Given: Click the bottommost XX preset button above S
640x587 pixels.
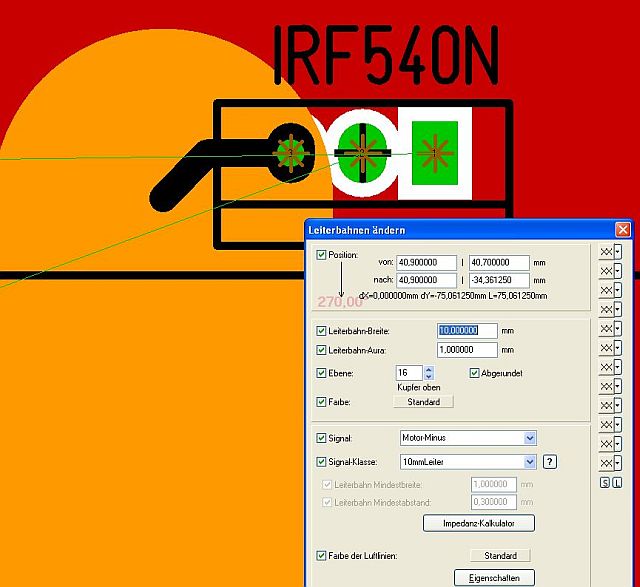Looking at the screenshot, I should (606, 463).
